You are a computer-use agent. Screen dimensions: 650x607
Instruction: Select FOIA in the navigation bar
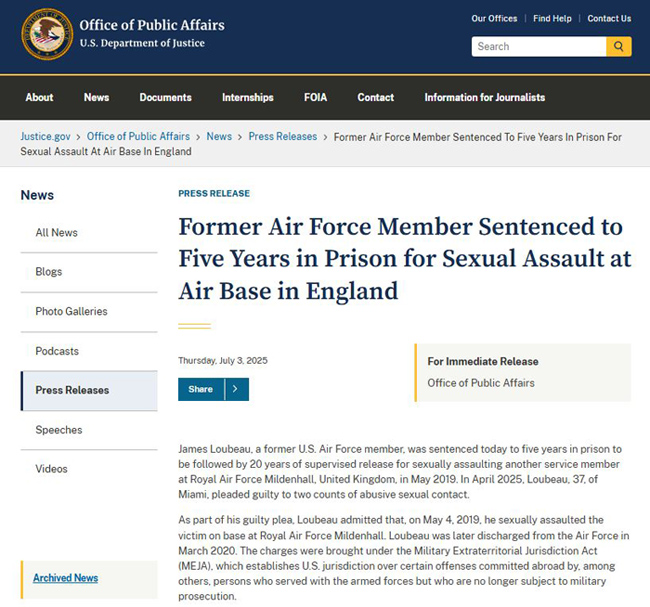point(315,97)
